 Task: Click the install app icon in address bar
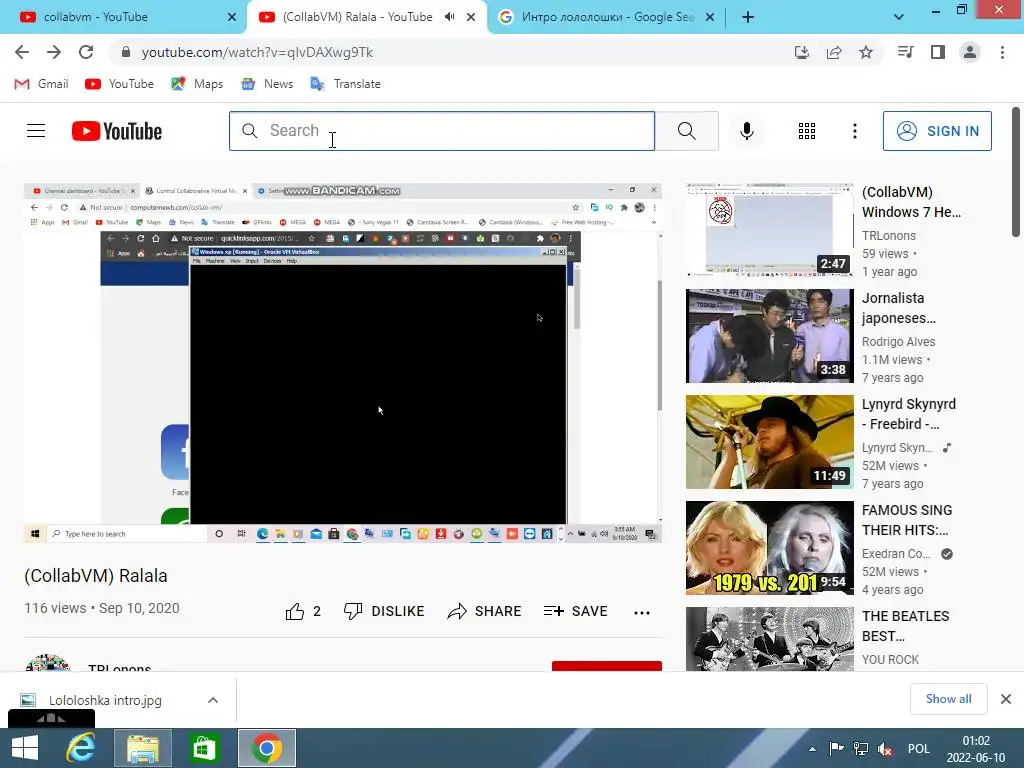click(x=802, y=52)
